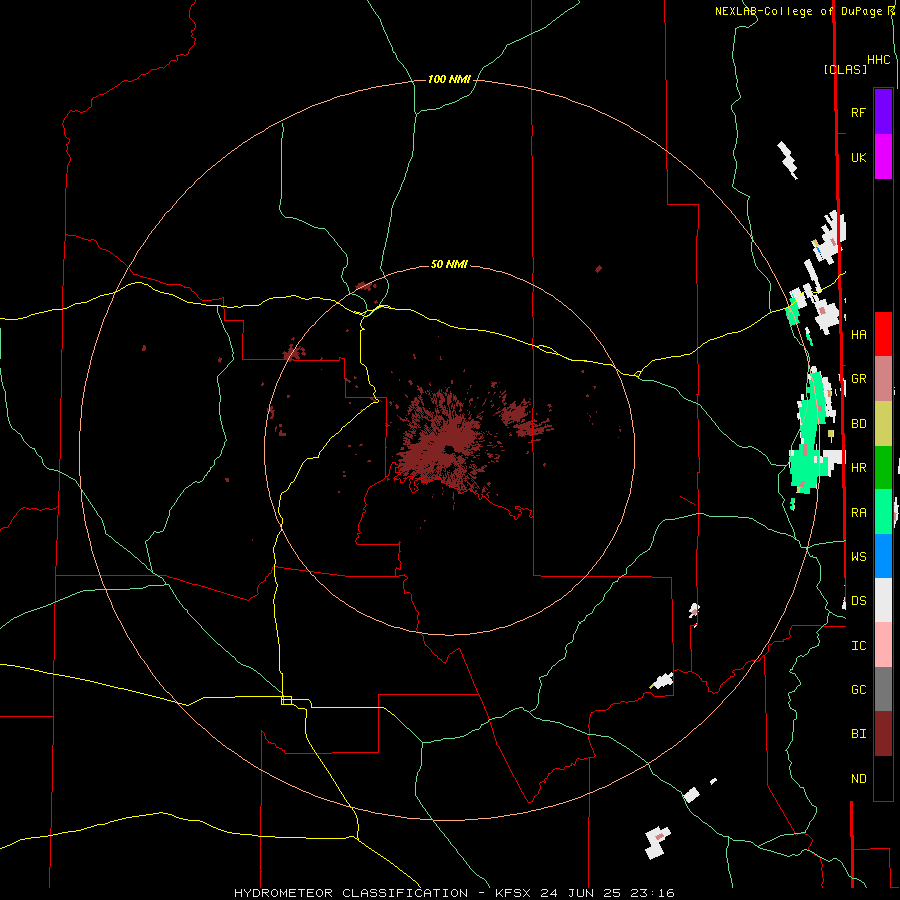The image size is (900, 900).
Task: Click the "24 JUN 25" date text
Action: (x=581, y=893)
